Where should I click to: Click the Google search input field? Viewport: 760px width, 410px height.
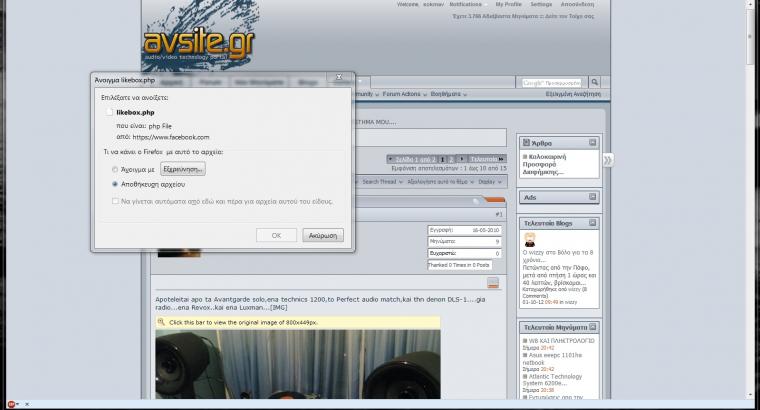tap(552, 83)
